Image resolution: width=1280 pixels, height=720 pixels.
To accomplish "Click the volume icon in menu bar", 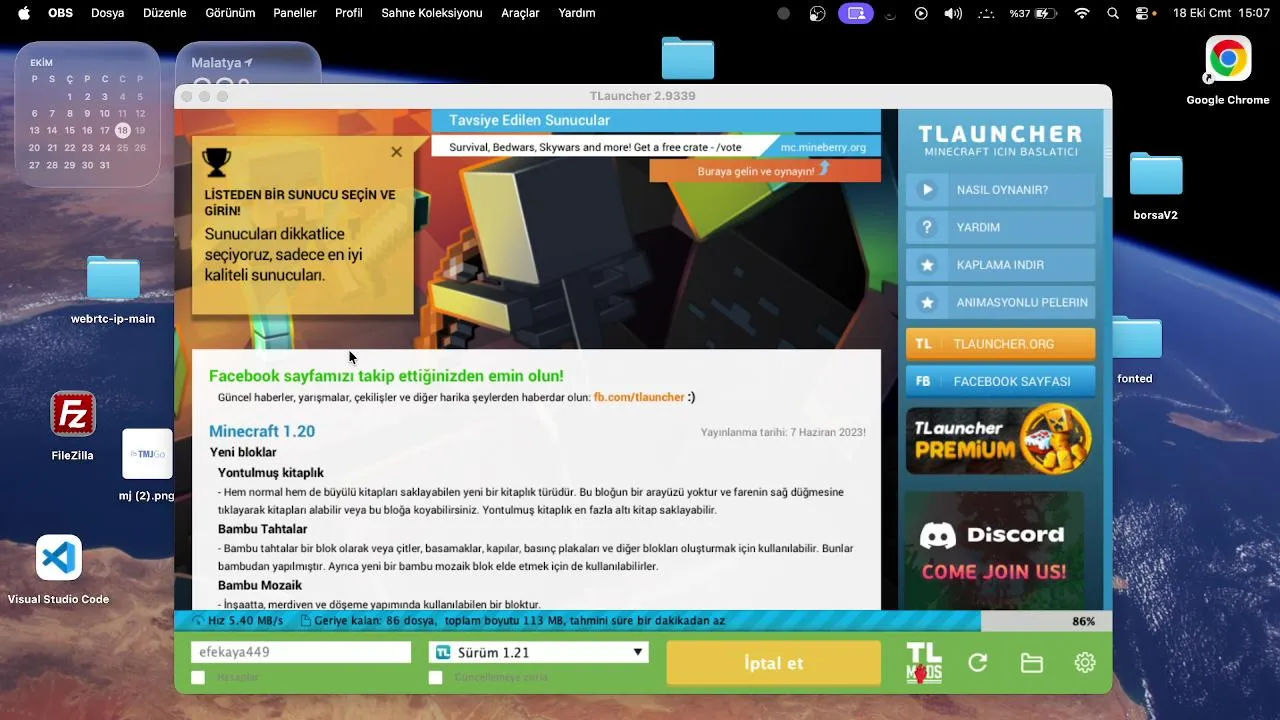I will pos(953,13).
